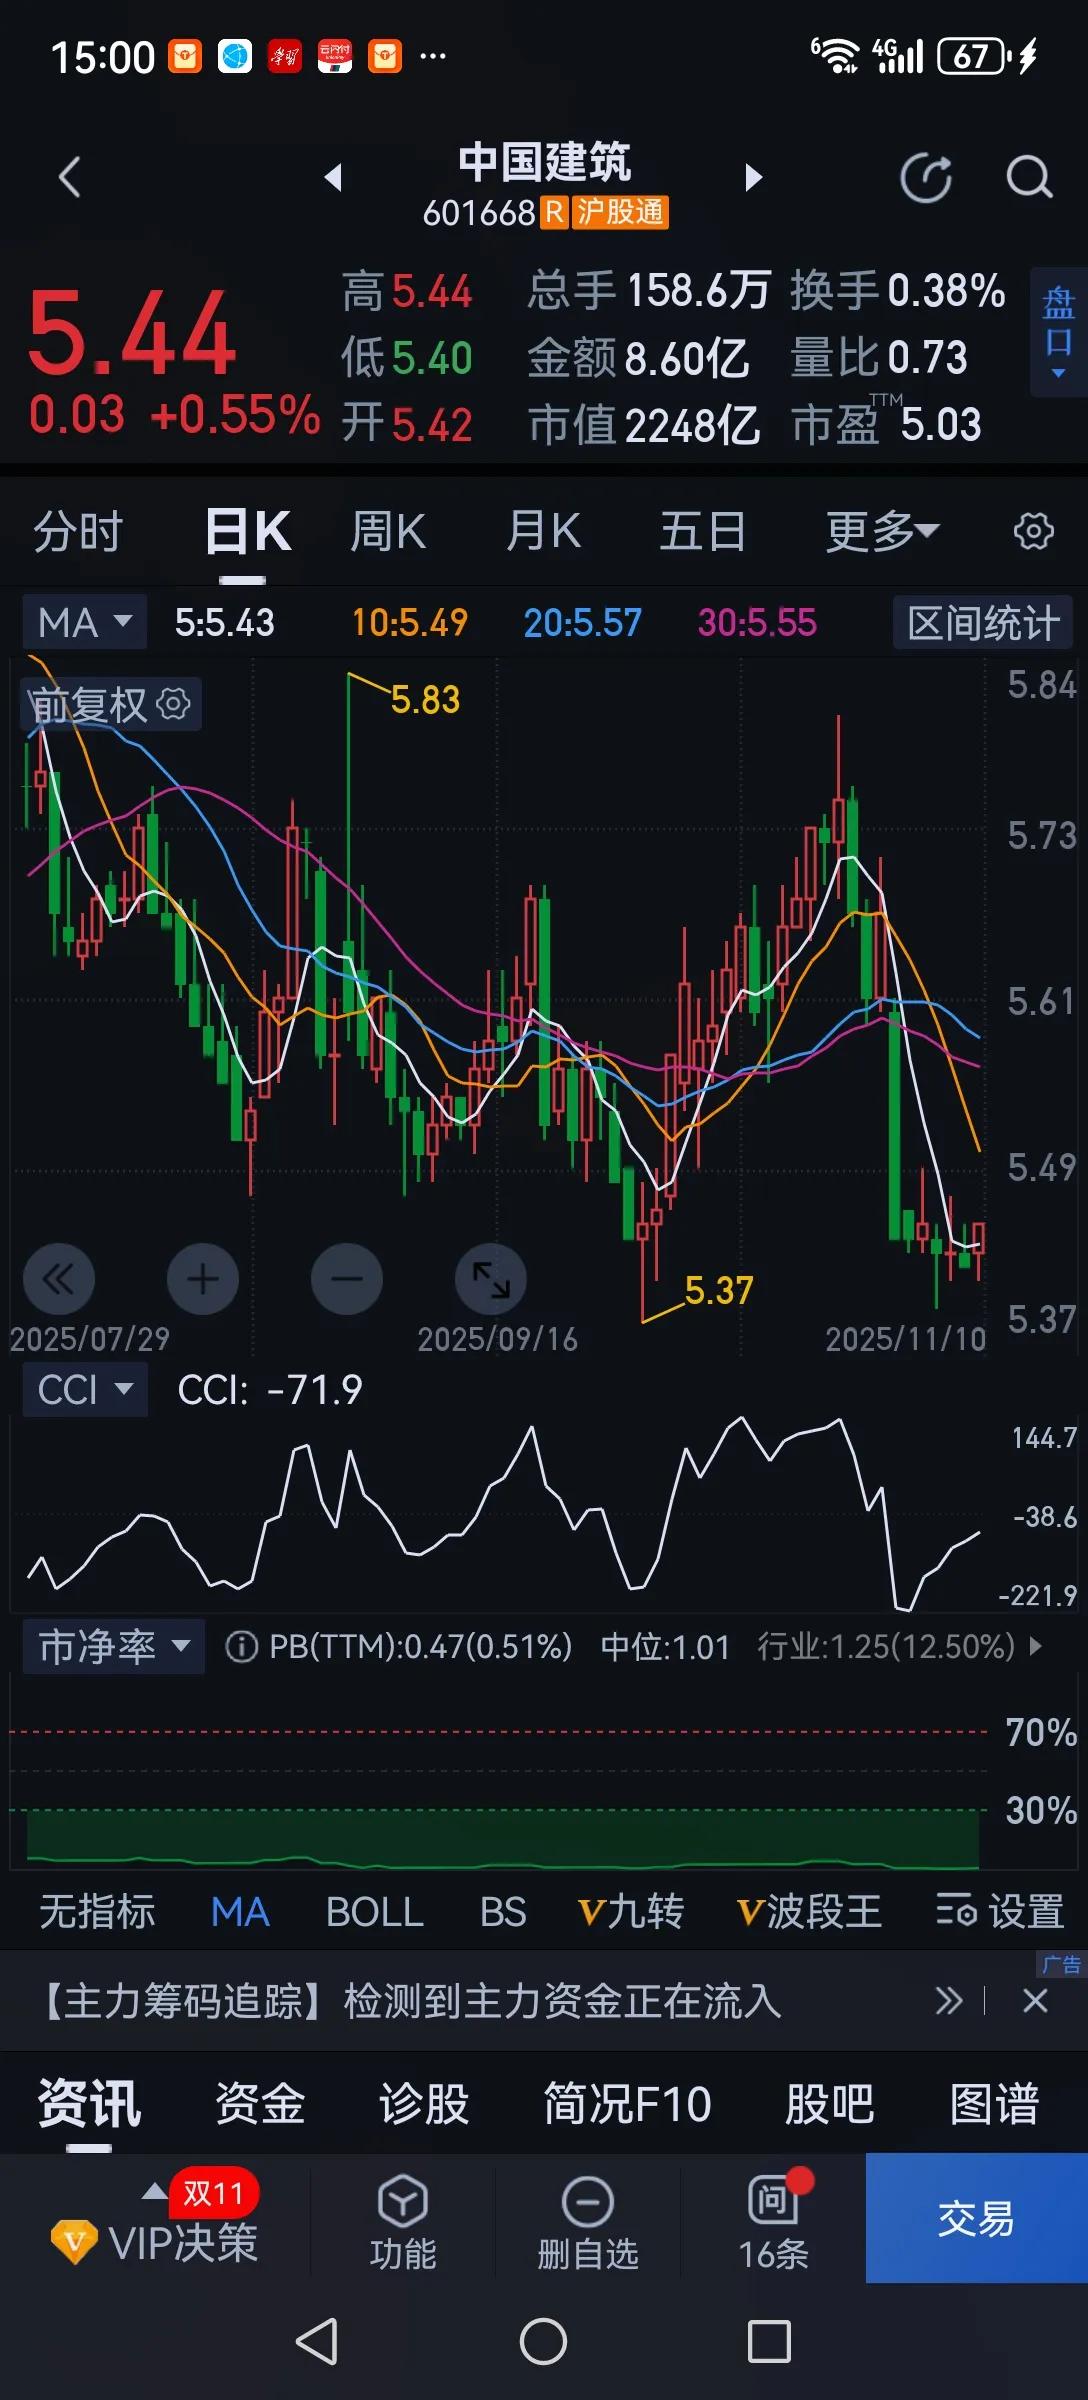Viewport: 1088px width, 2400px height.
Task: Open the 图谱 tab
Action: click(994, 2103)
